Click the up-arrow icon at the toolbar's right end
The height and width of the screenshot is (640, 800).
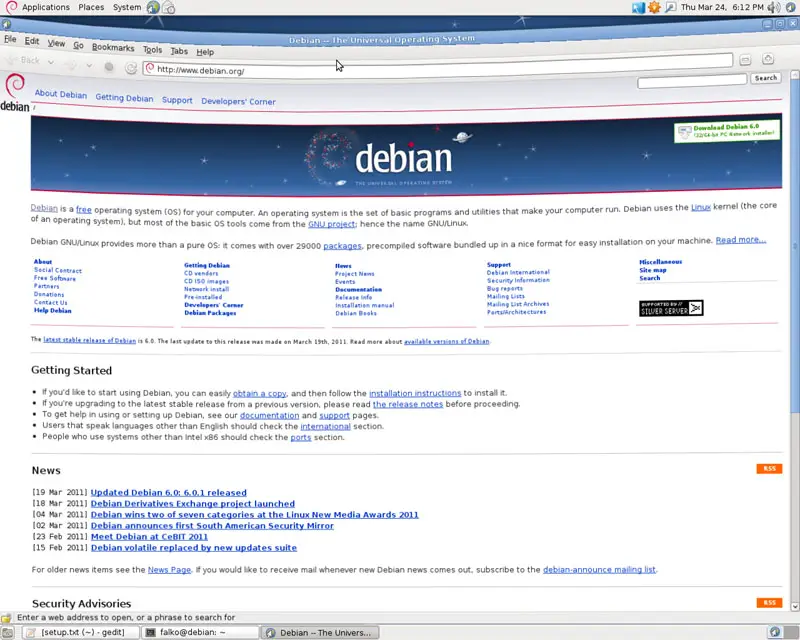768,59
